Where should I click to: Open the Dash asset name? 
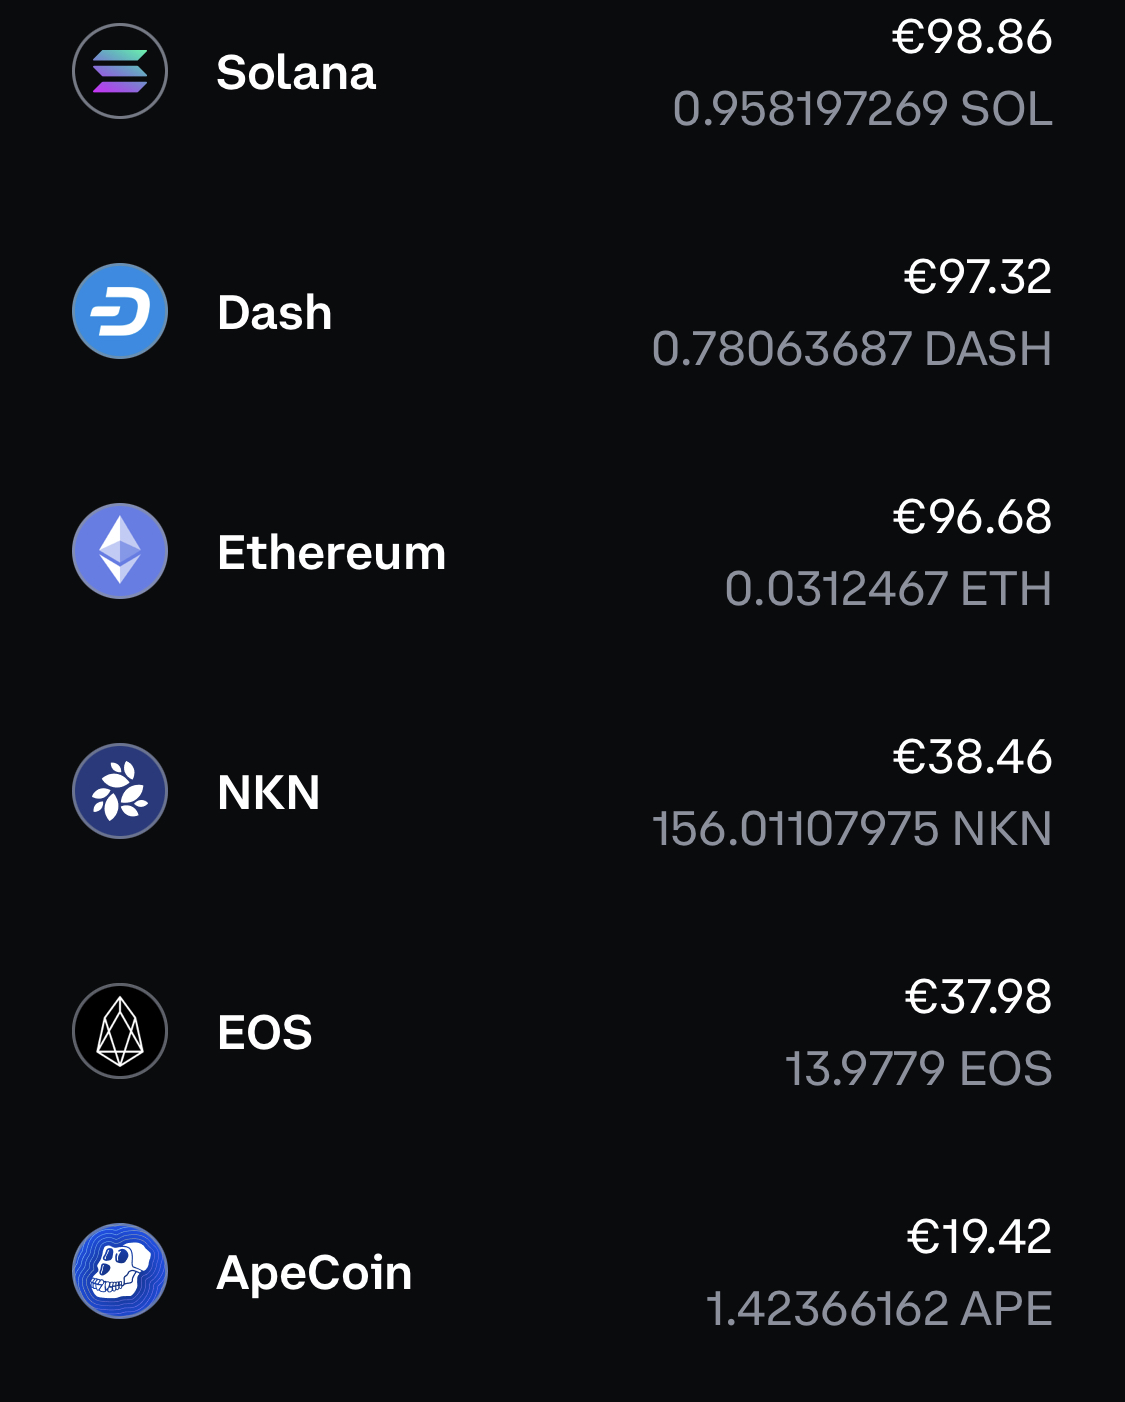[275, 313]
